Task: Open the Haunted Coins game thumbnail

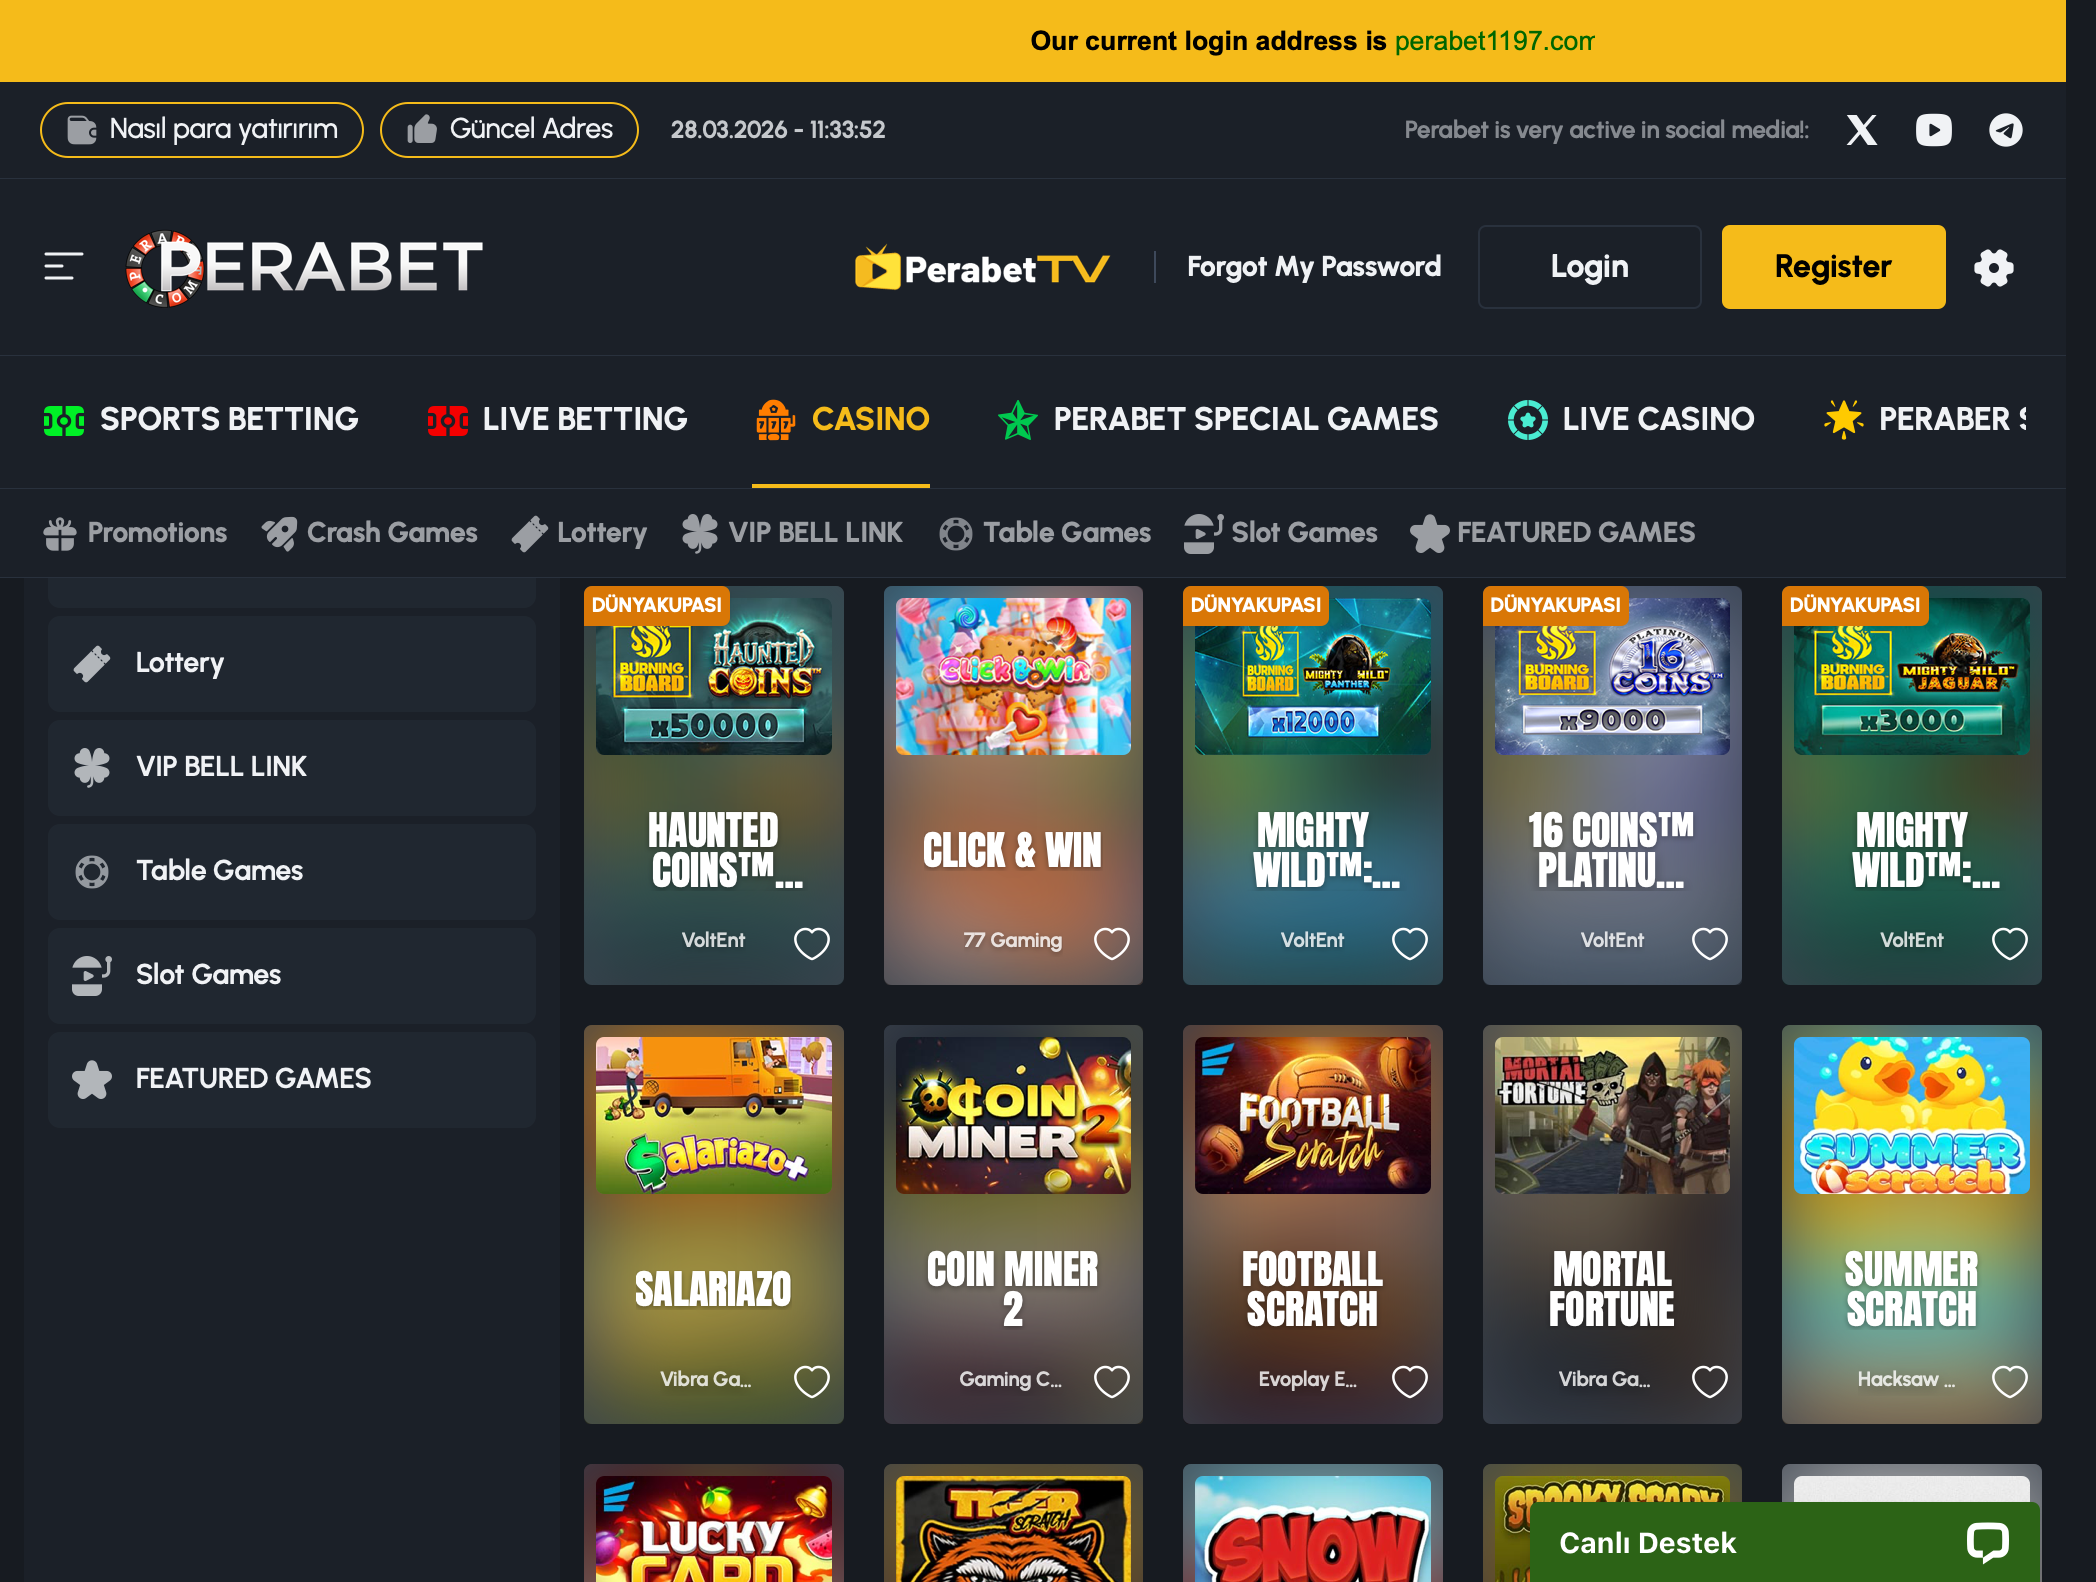Action: [714, 676]
